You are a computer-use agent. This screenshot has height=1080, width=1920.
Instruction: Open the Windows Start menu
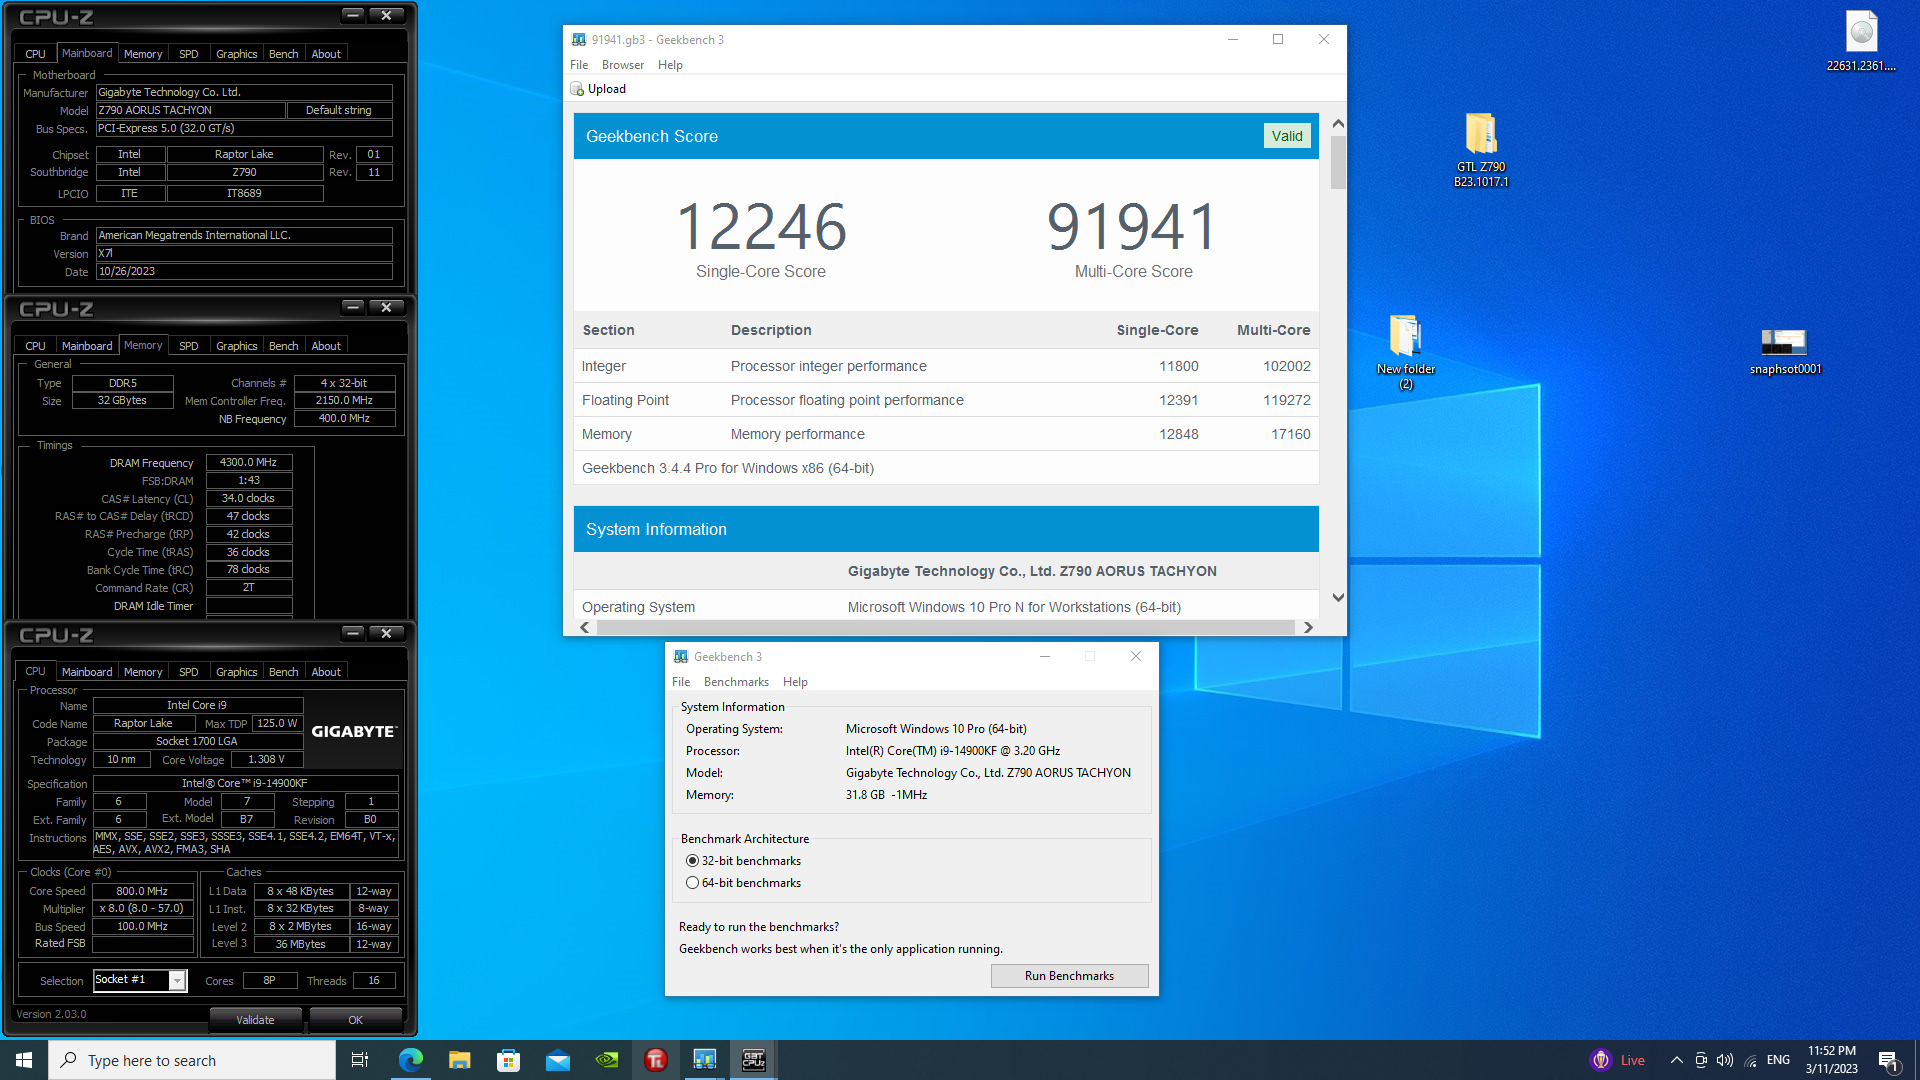click(24, 1060)
